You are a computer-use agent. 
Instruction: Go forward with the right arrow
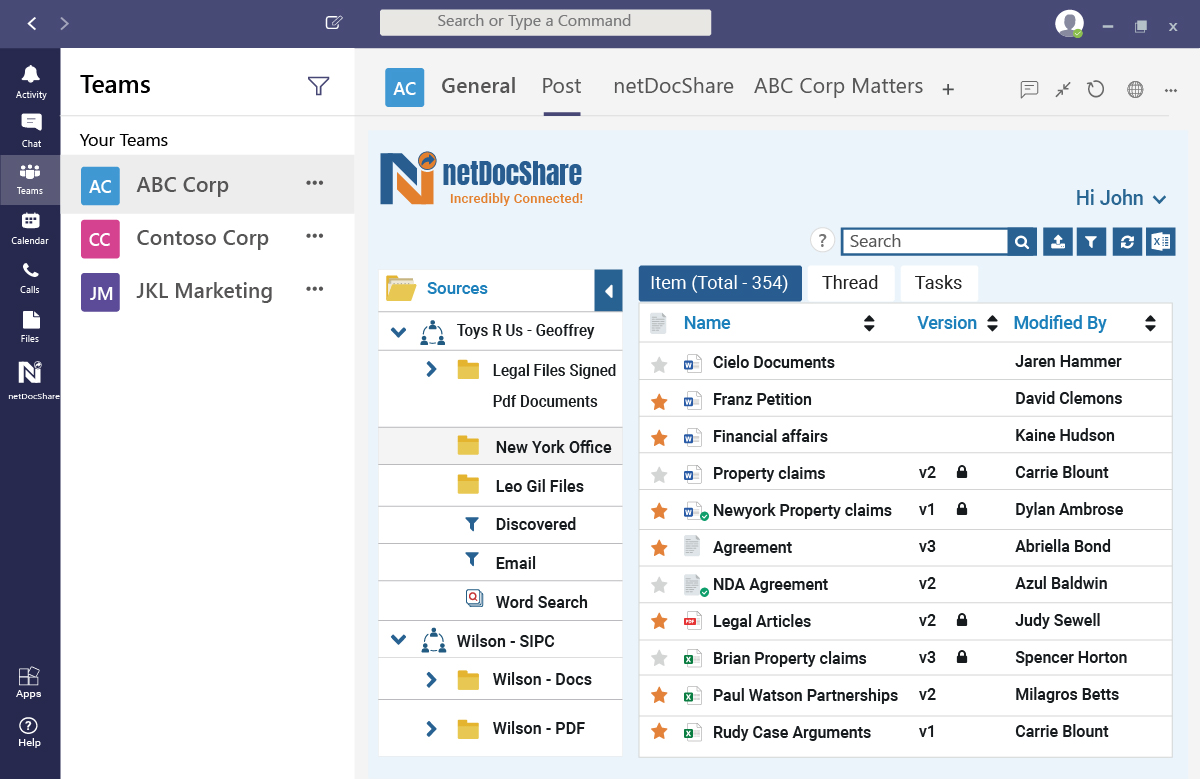(65, 23)
